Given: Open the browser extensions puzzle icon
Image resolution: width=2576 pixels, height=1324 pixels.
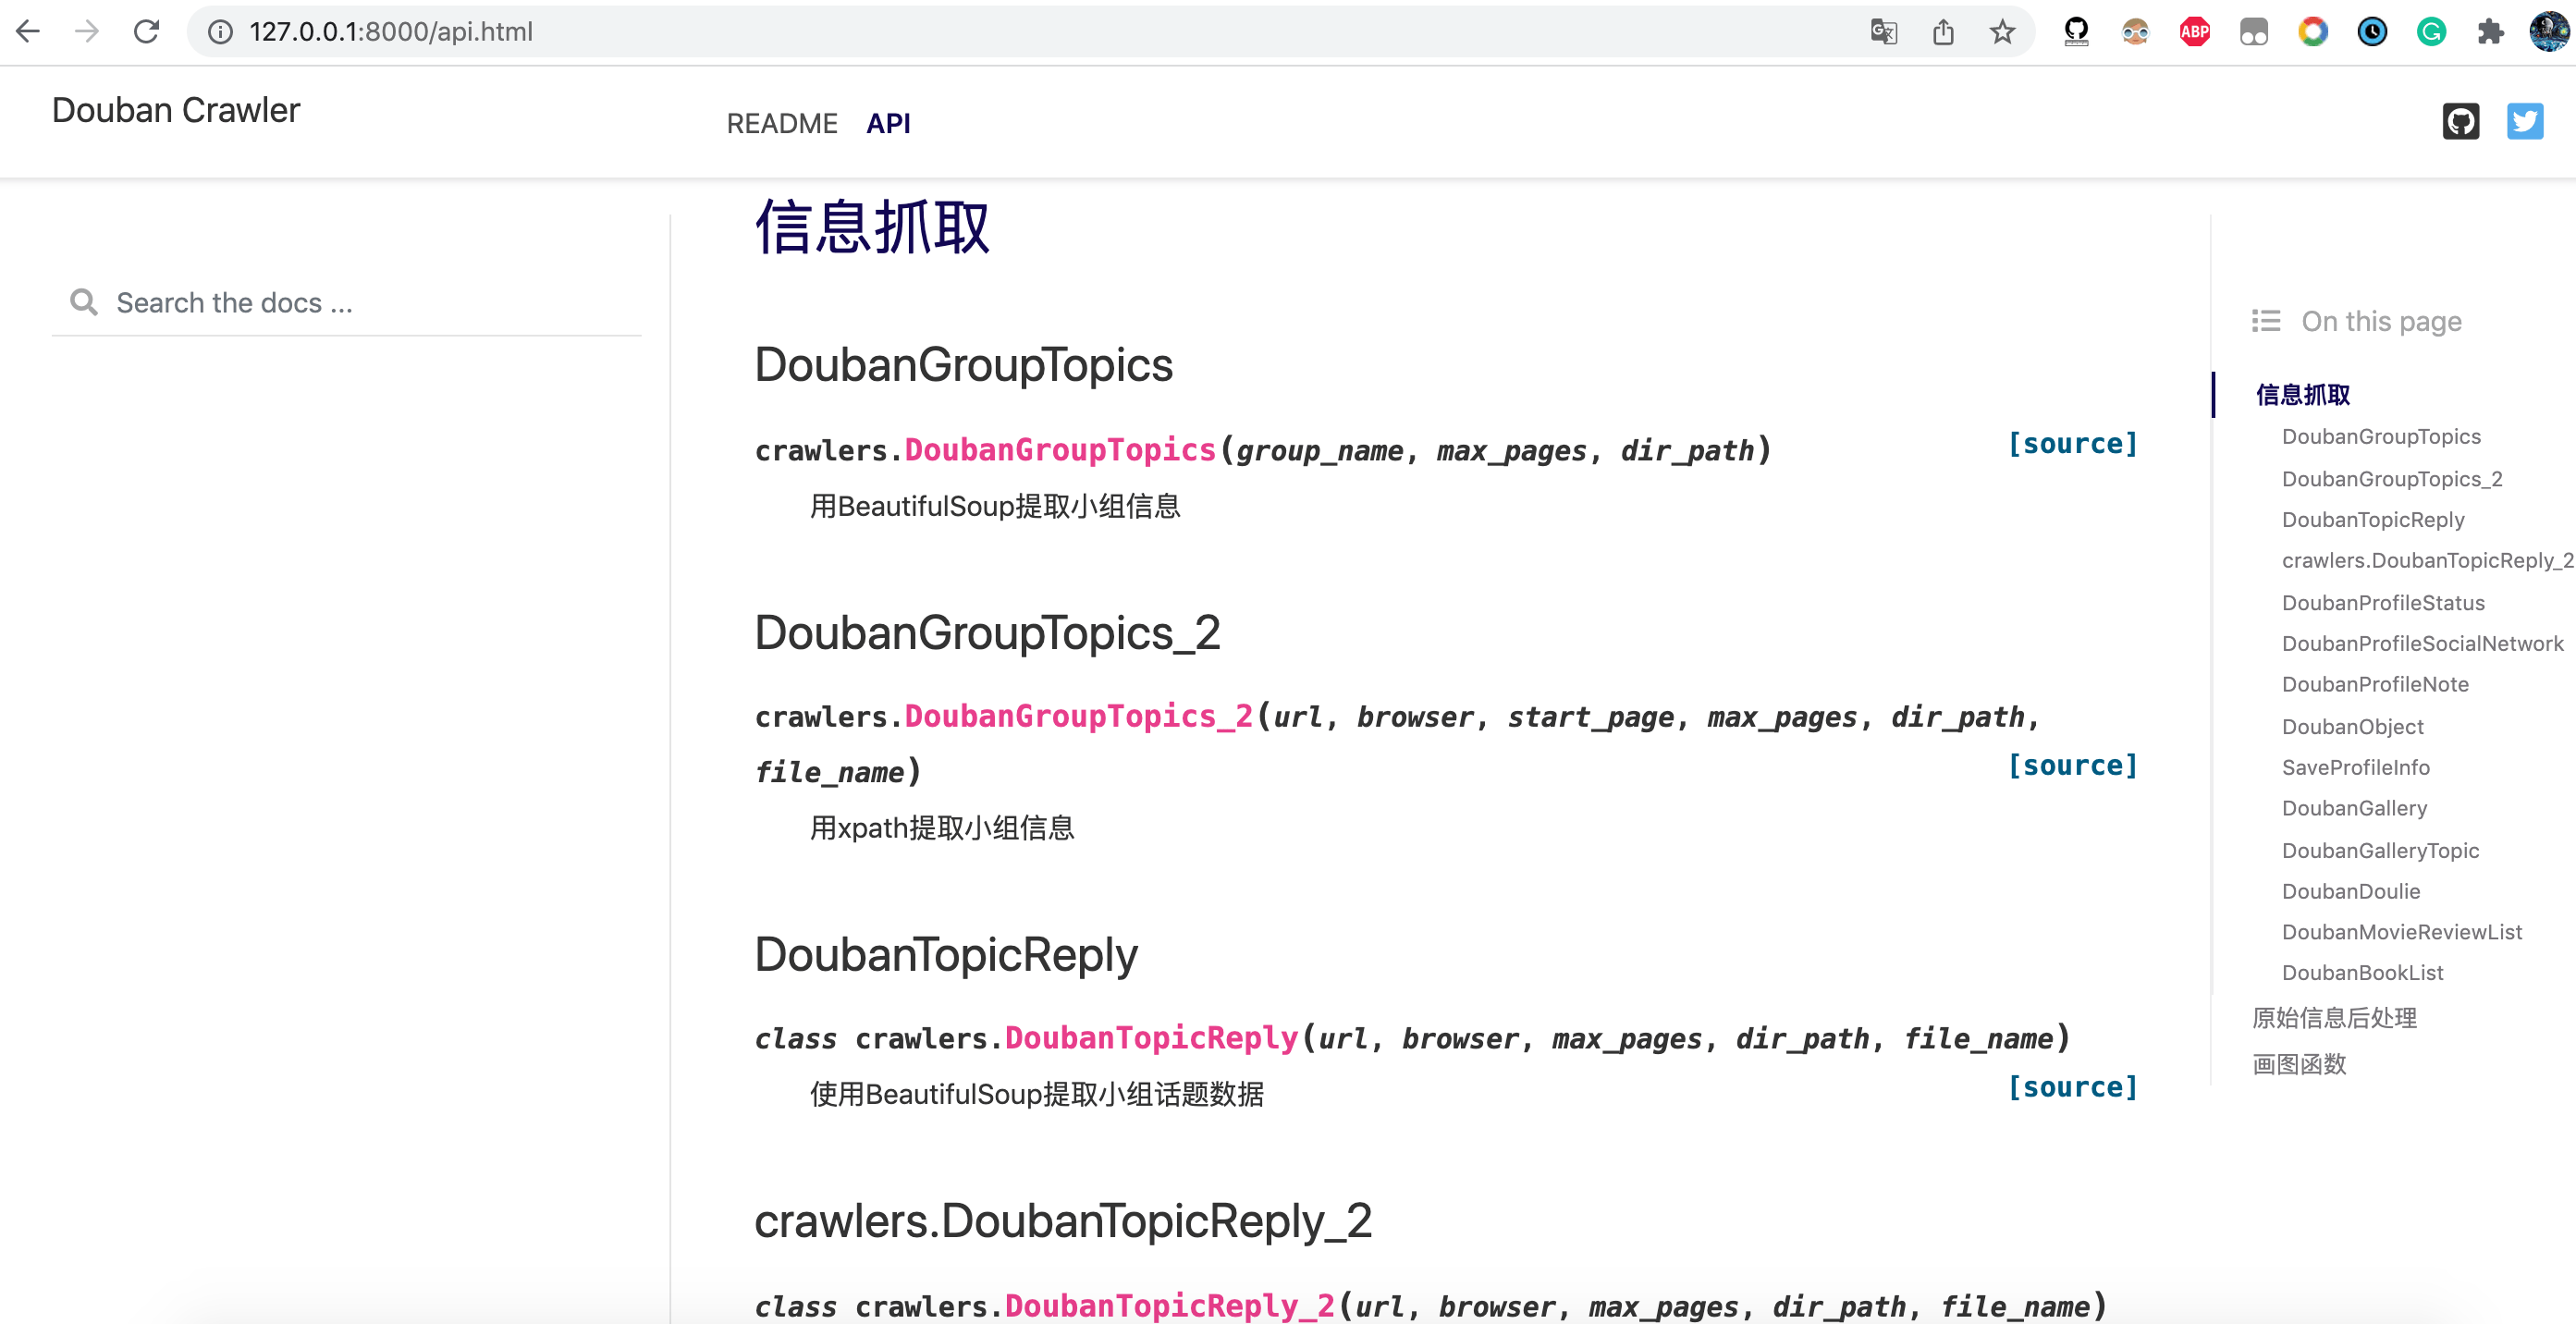Looking at the screenshot, I should tap(2491, 31).
